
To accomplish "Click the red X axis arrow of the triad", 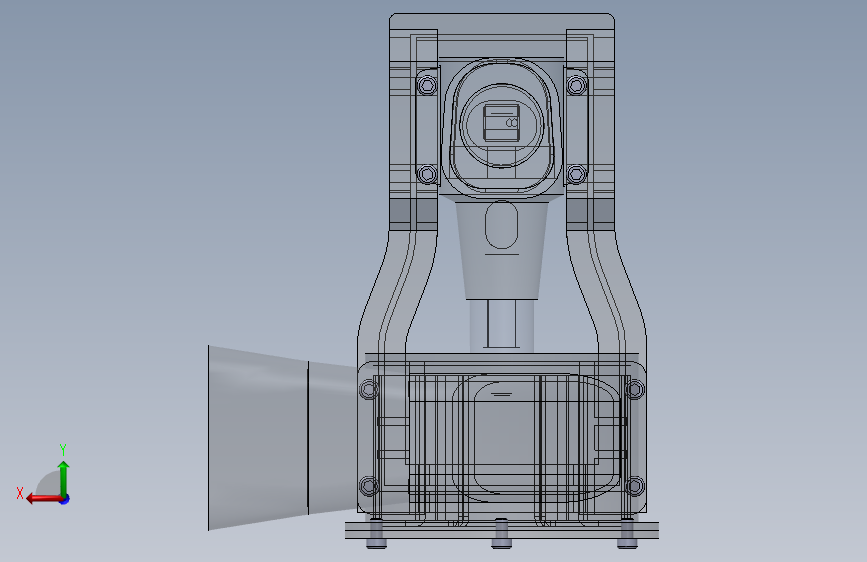I will (x=44, y=499).
